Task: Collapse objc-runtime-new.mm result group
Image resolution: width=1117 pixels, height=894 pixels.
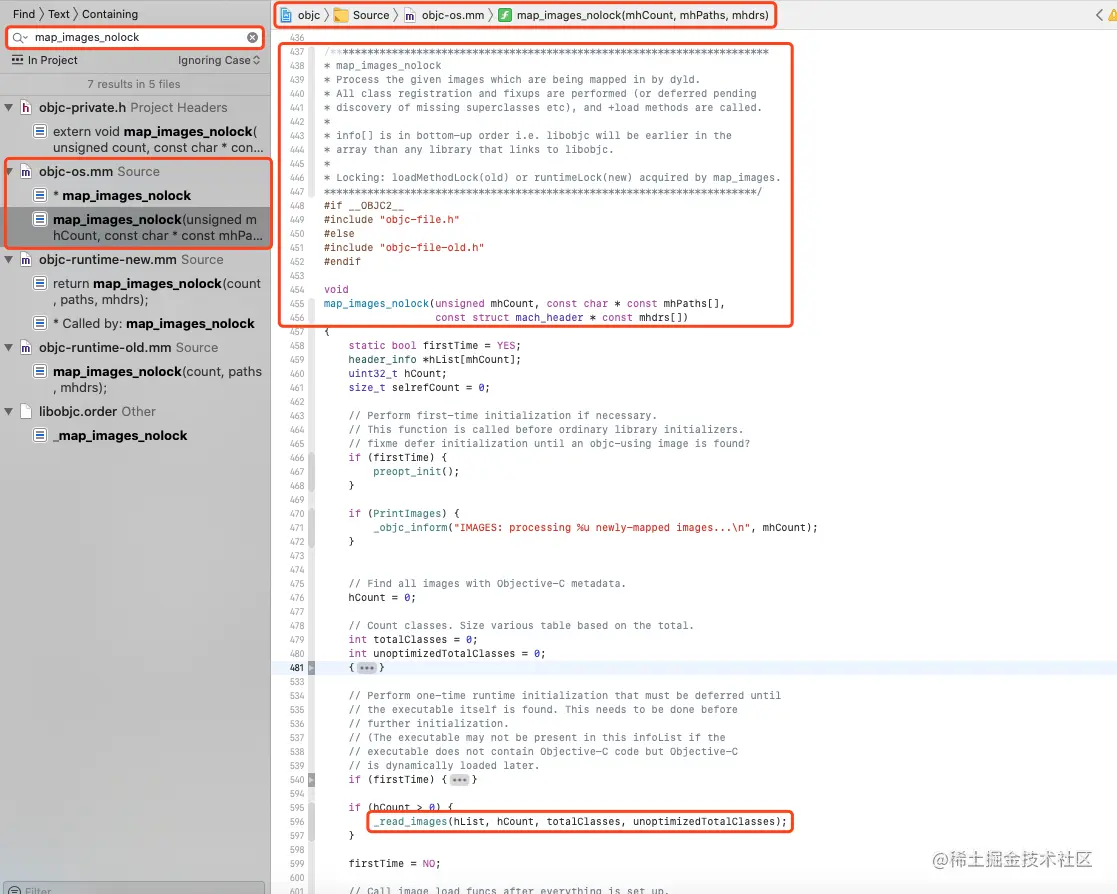Action: (9, 260)
